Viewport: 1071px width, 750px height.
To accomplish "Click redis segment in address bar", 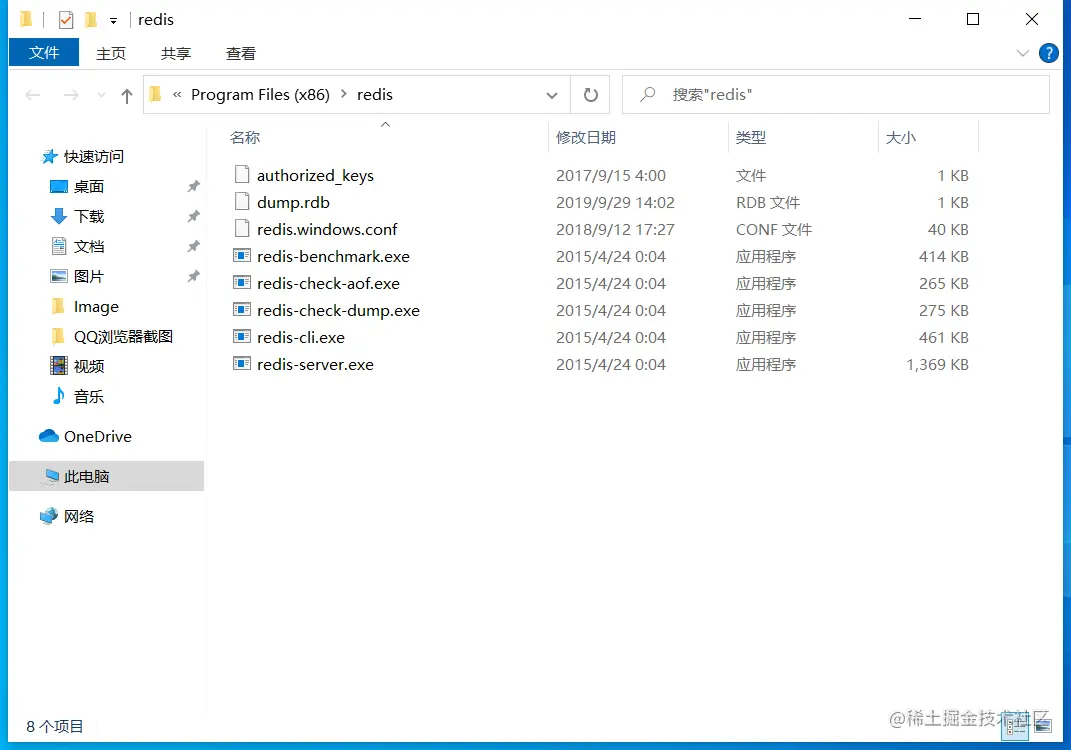I will point(375,94).
